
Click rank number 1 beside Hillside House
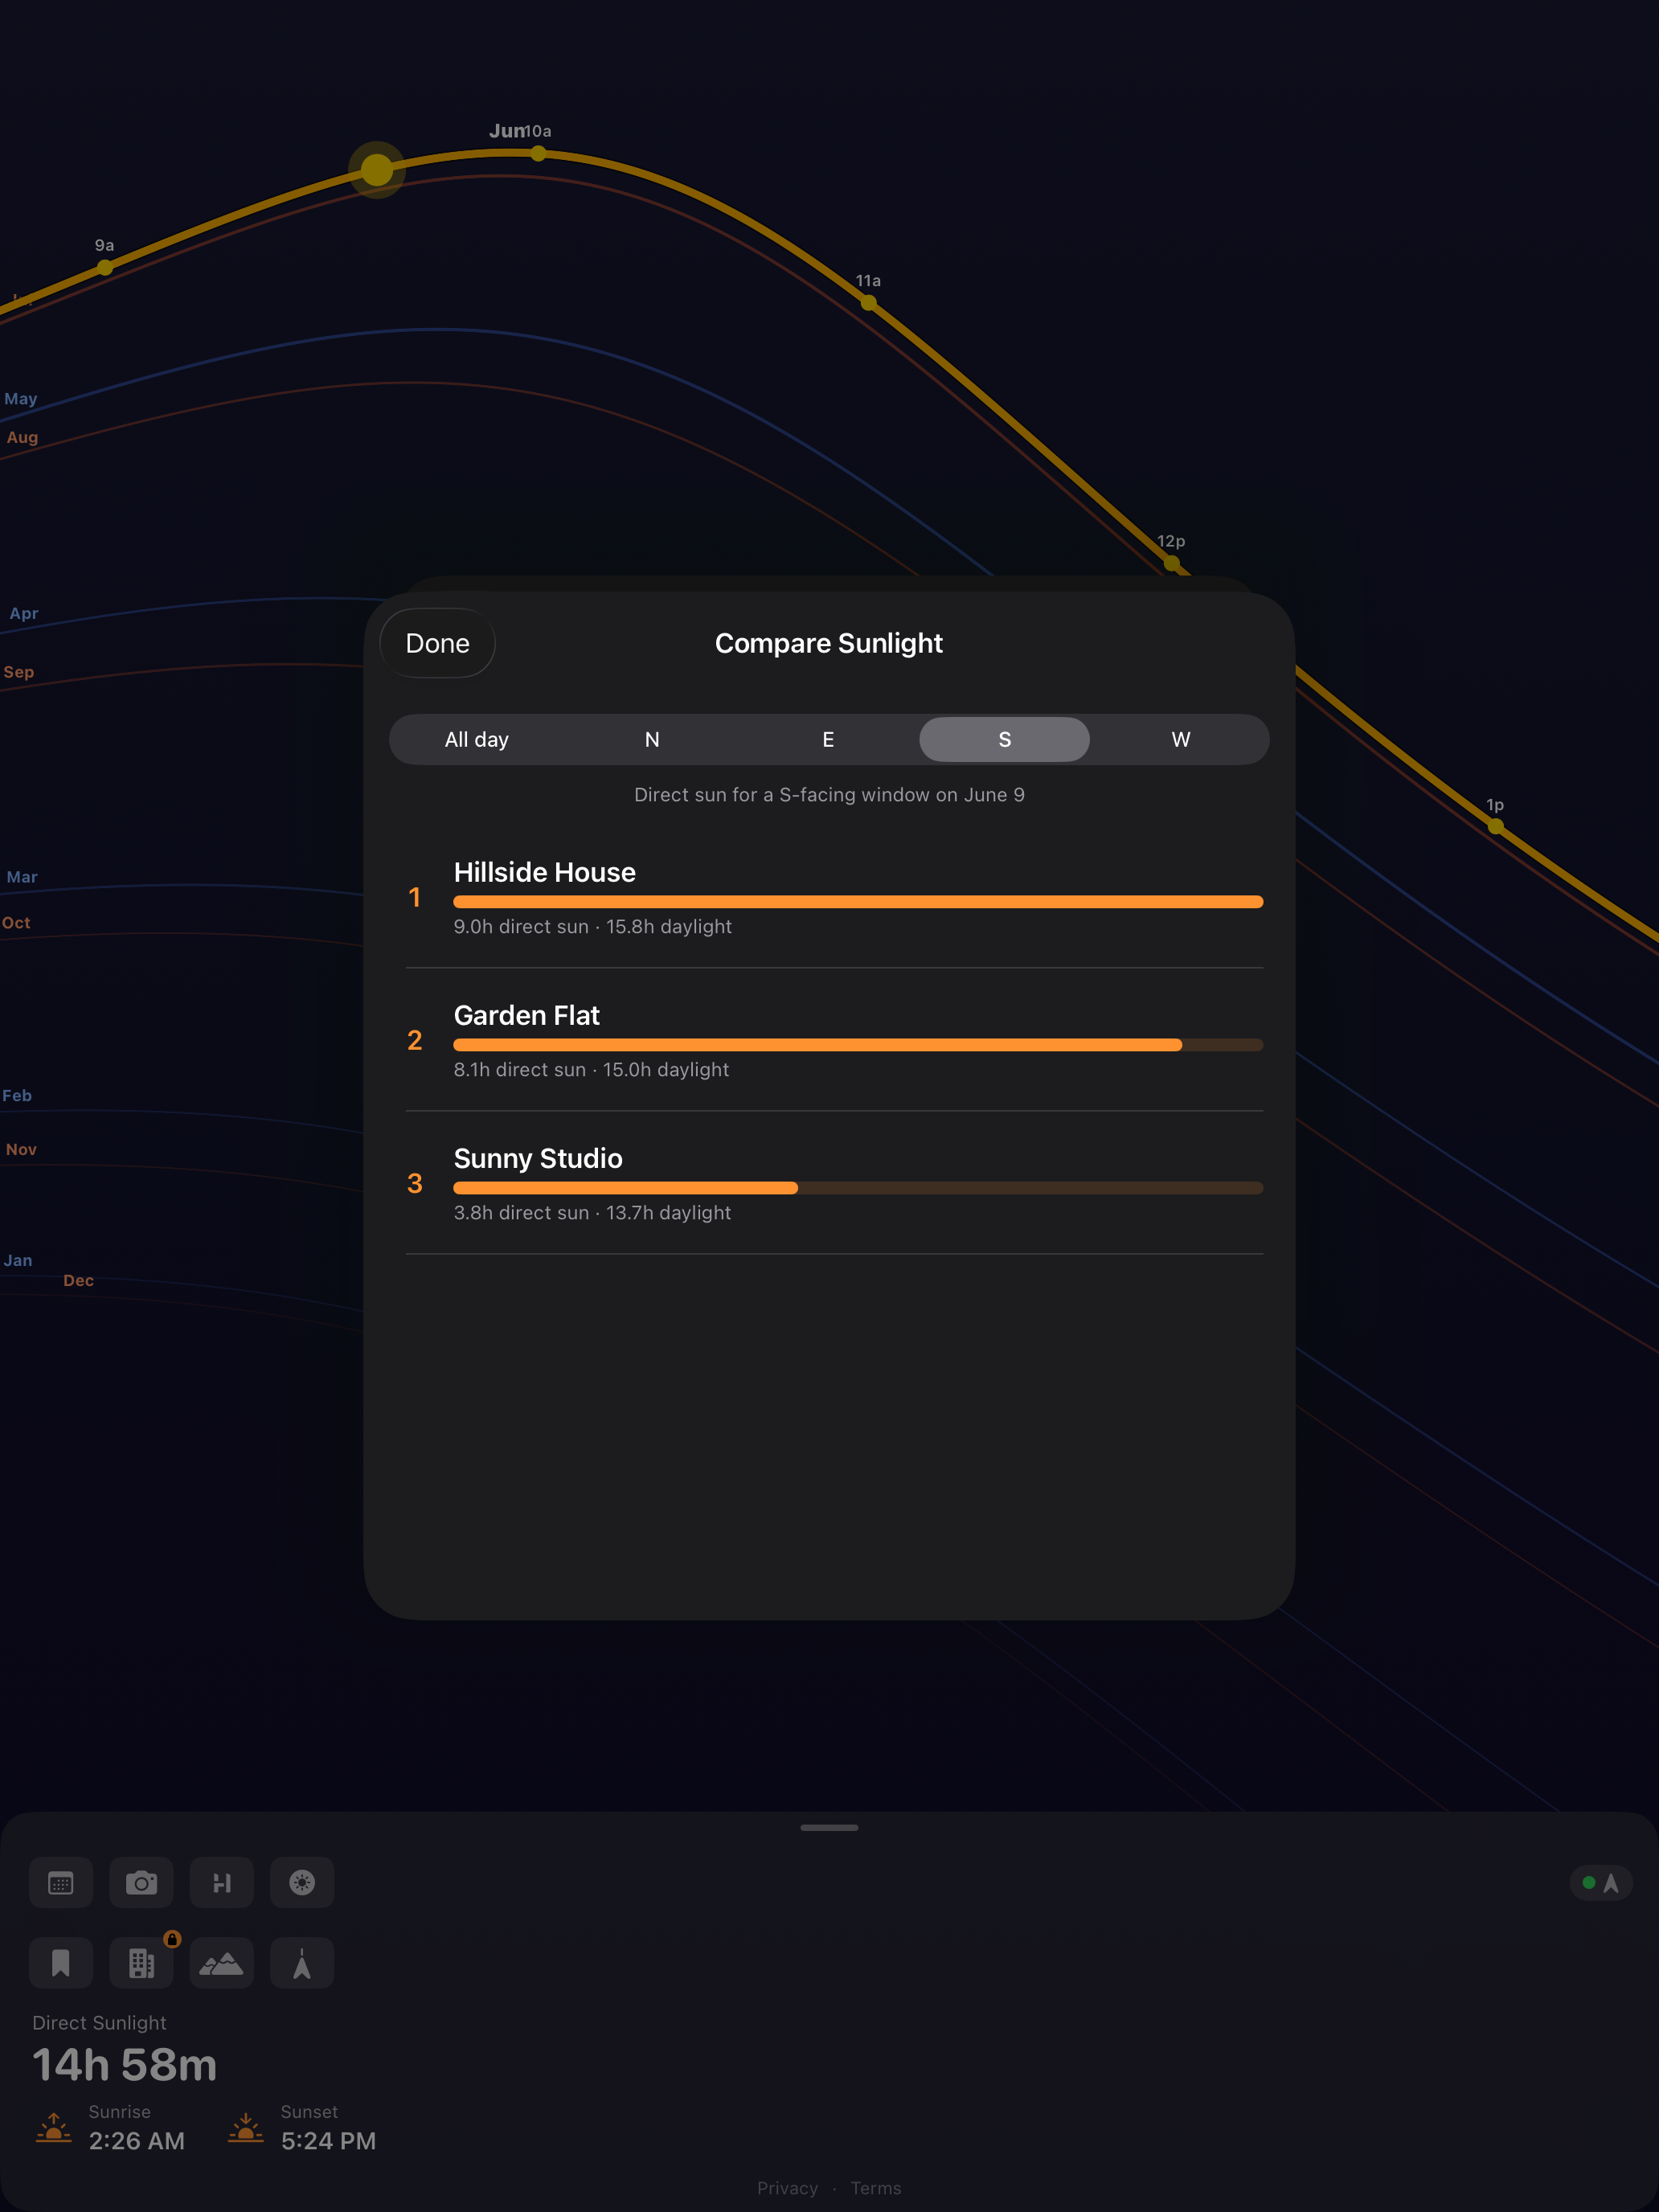point(414,897)
